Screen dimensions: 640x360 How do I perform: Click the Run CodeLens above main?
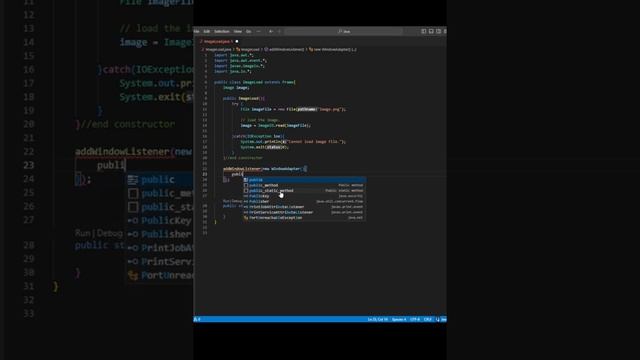(x=226, y=201)
